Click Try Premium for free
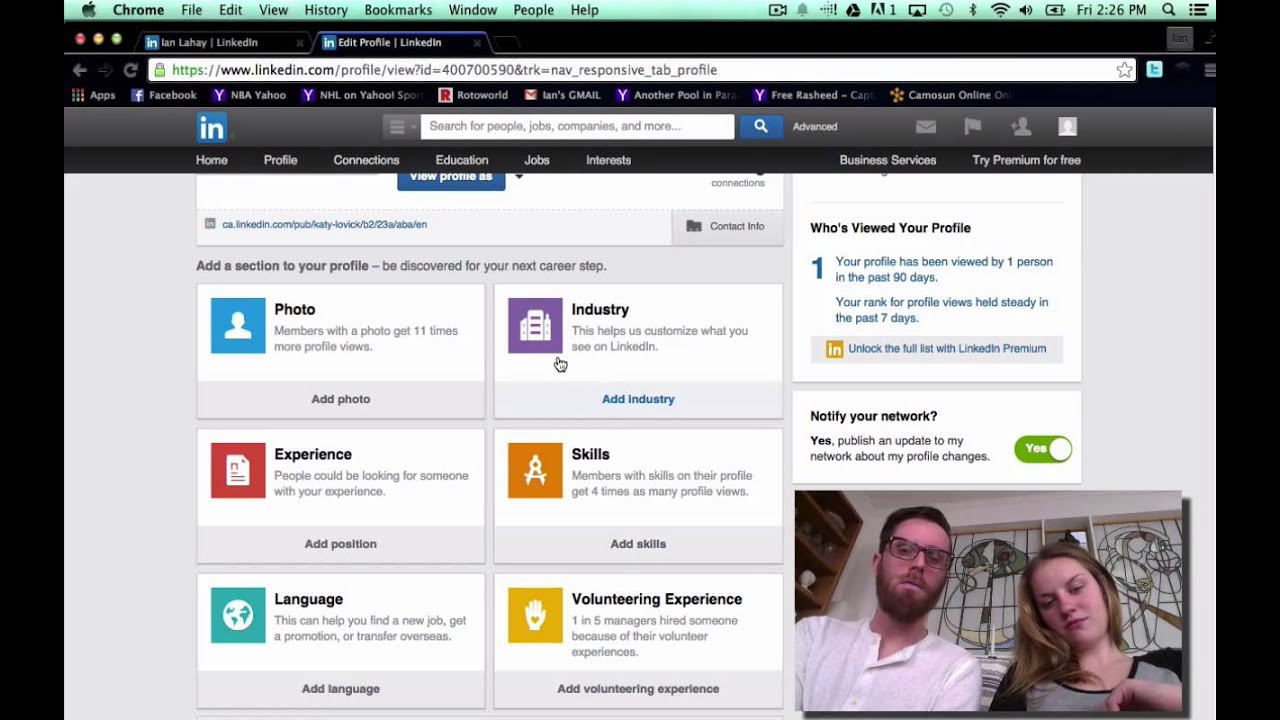 pyautogui.click(x=1026, y=160)
